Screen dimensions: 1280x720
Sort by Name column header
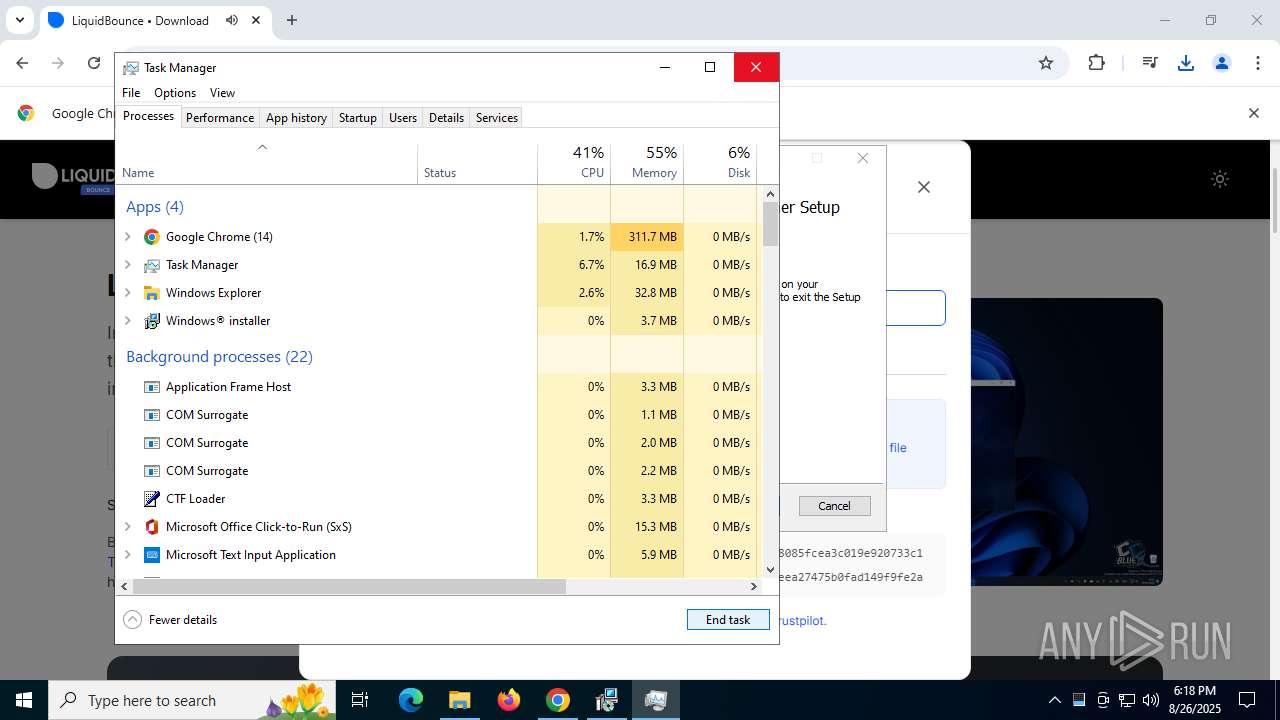pyautogui.click(x=267, y=163)
